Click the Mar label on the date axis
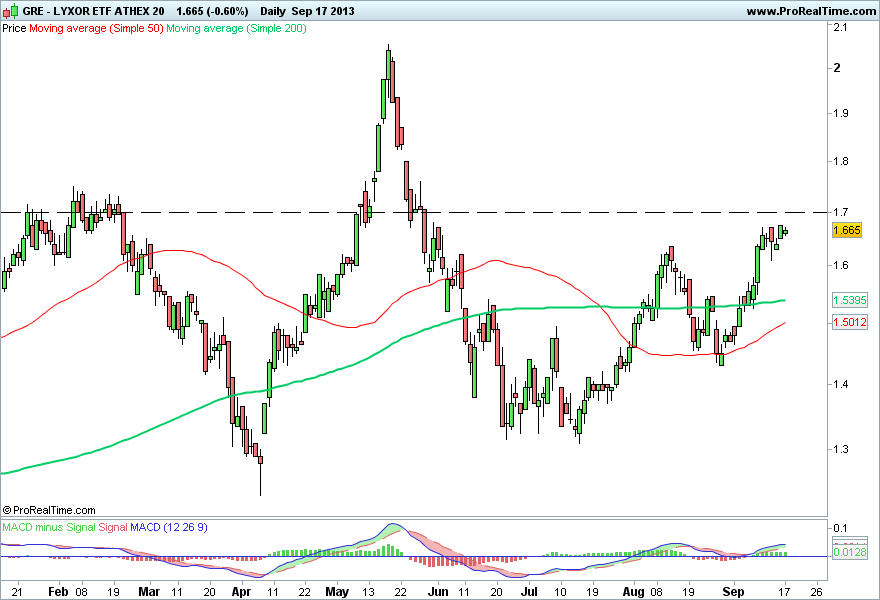Image resolution: width=880 pixels, height=600 pixels. [149, 592]
